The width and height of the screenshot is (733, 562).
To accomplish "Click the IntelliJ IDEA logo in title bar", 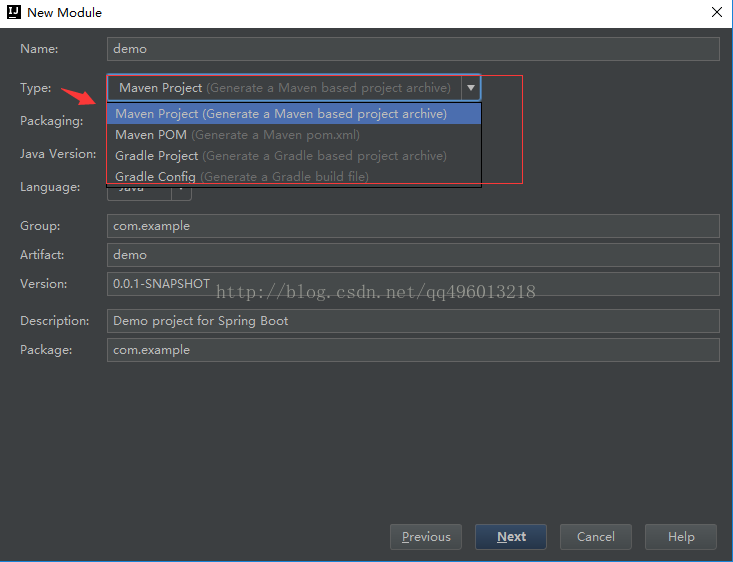I will [14, 12].
